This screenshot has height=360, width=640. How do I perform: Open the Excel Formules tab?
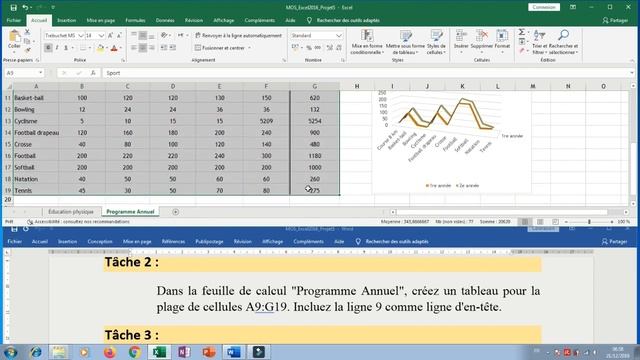[x=135, y=20]
